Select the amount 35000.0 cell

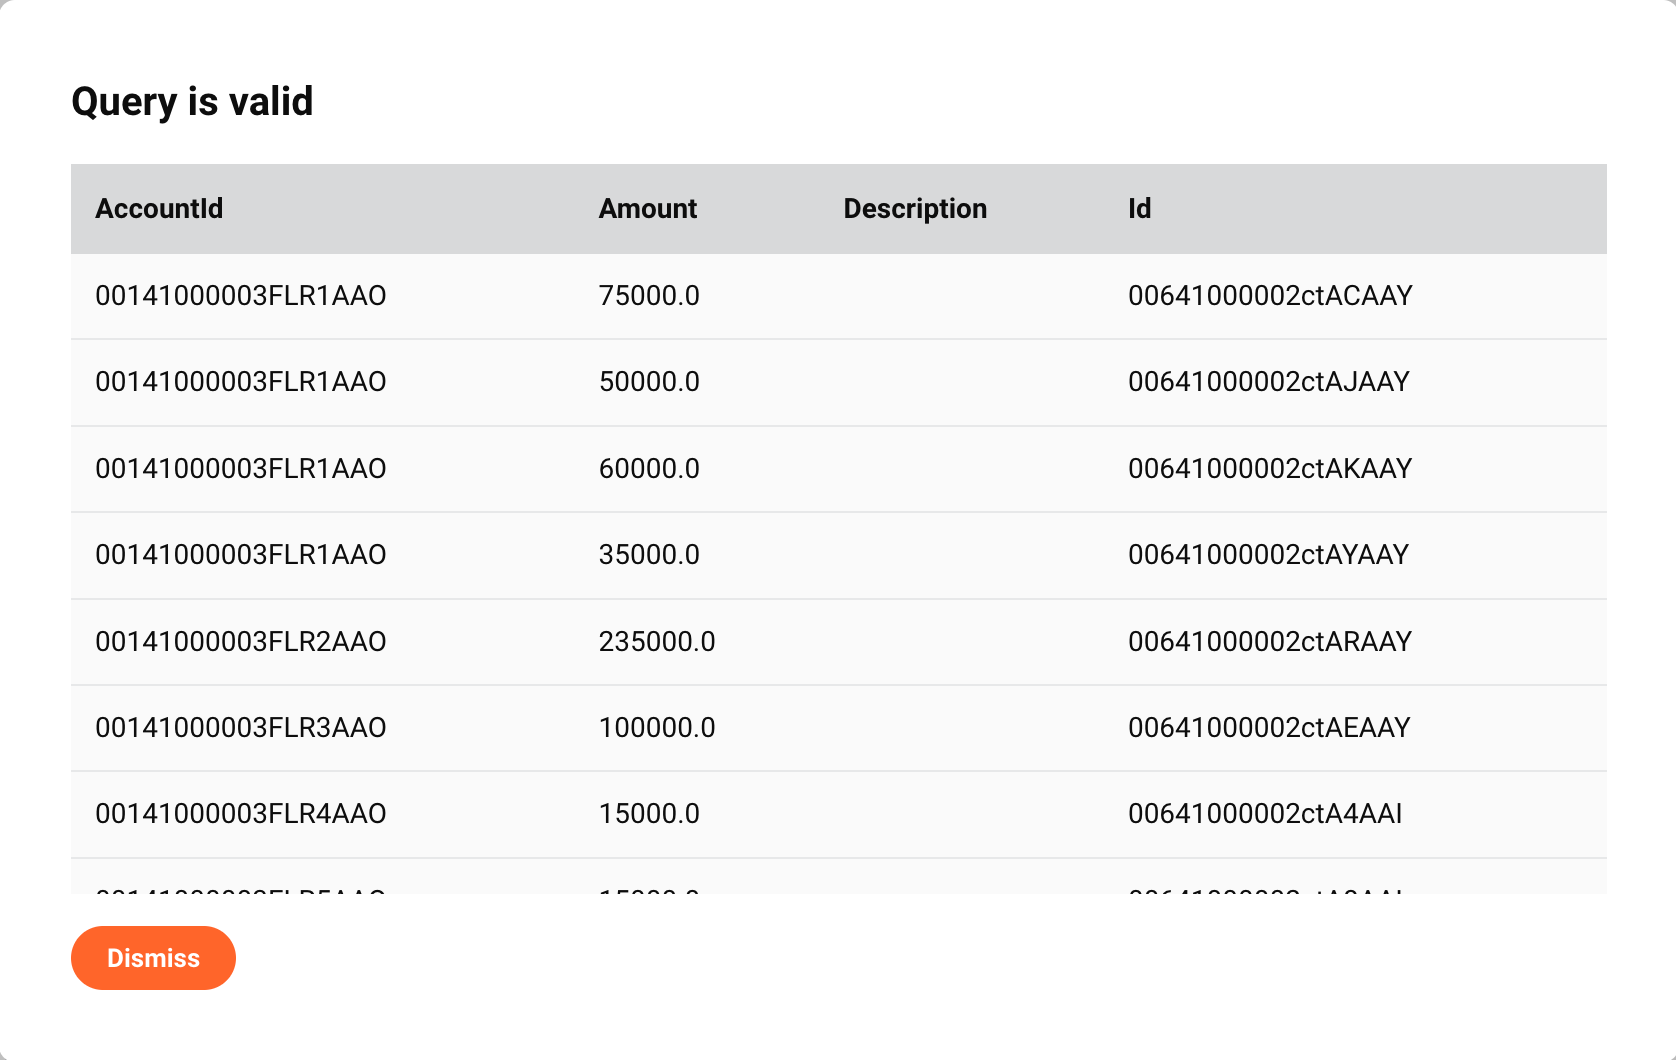tap(649, 555)
